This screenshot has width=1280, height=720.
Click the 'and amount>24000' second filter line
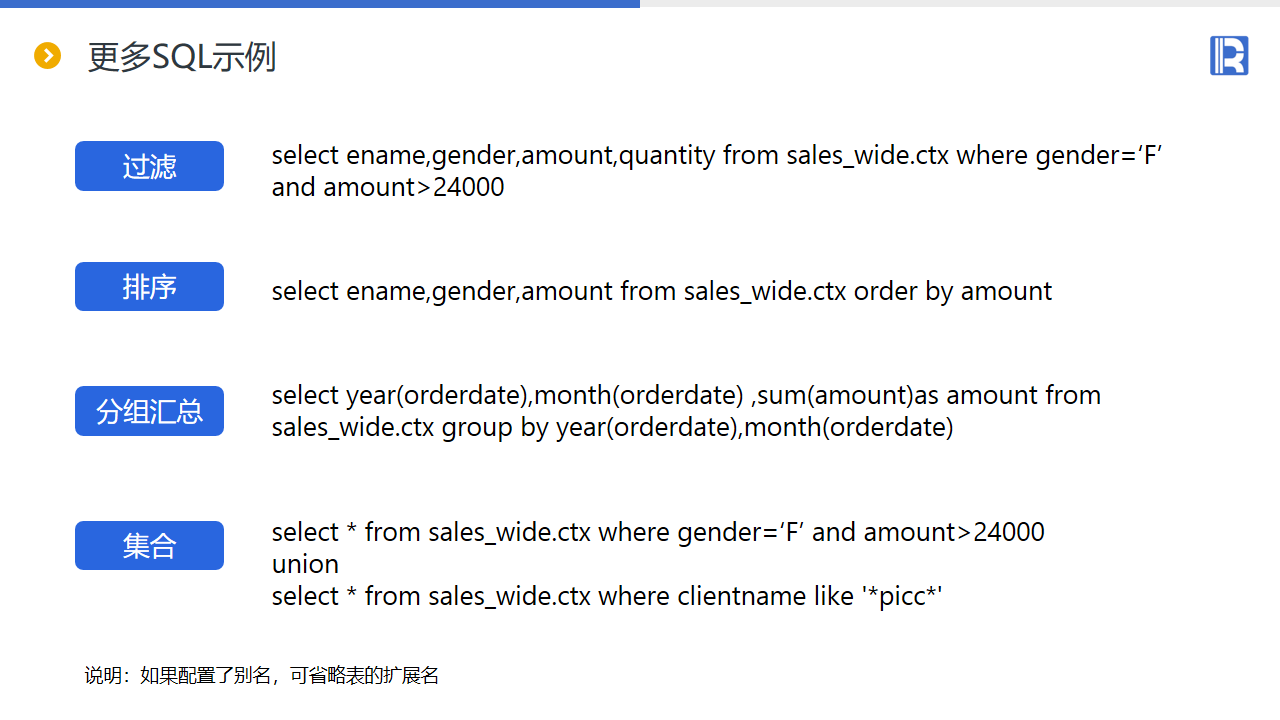(x=388, y=188)
